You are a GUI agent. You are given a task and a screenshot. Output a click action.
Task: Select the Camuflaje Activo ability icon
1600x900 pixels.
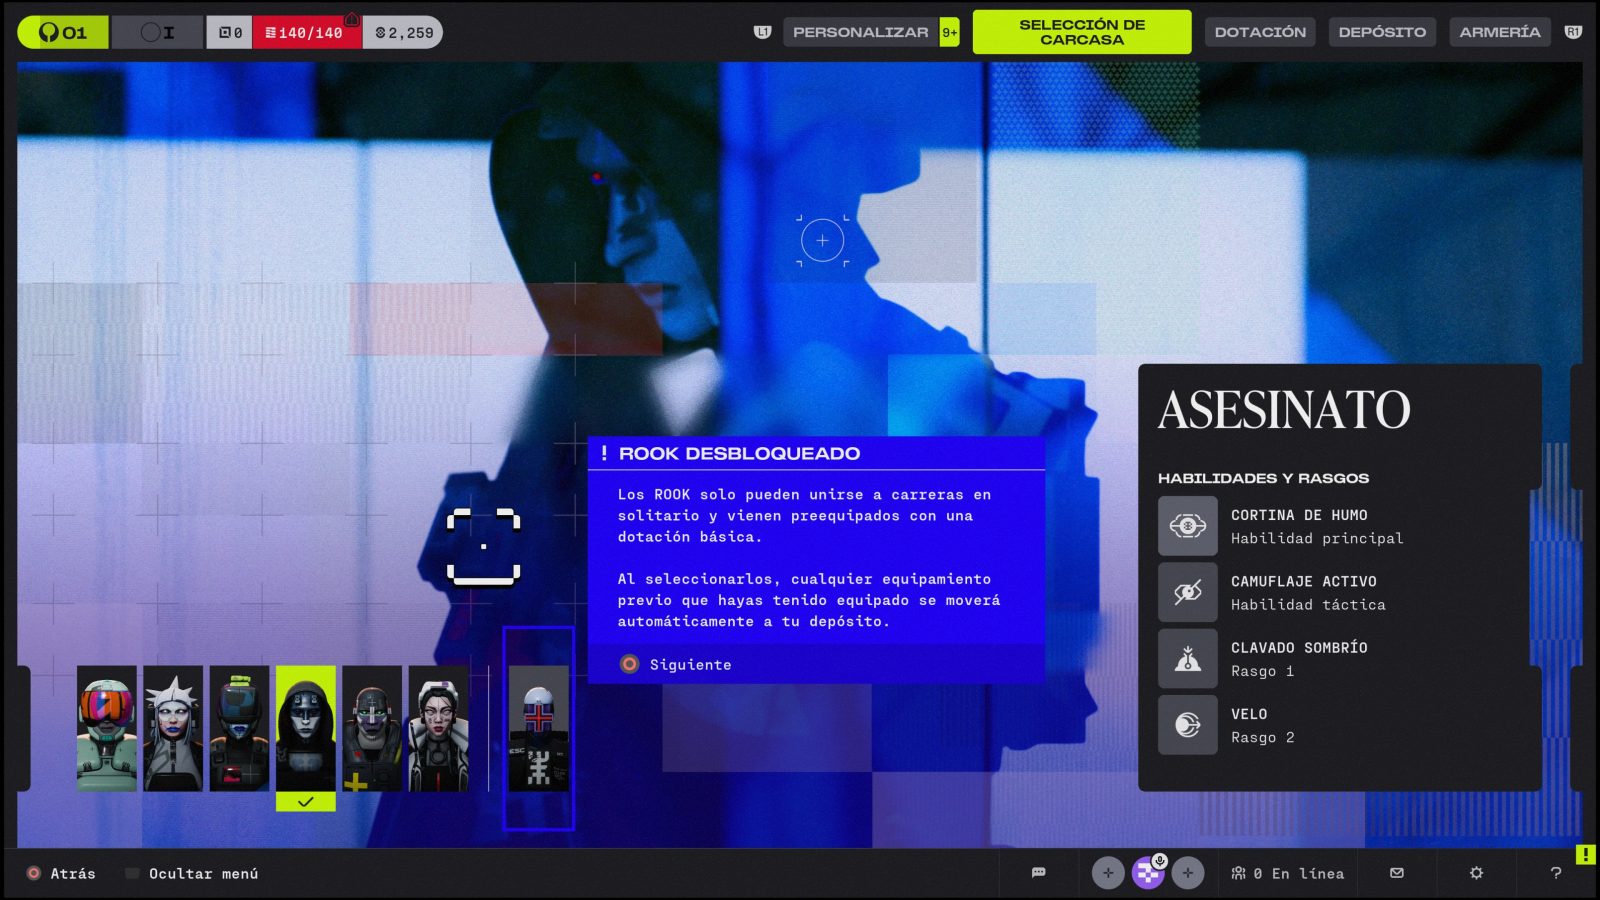1187,592
